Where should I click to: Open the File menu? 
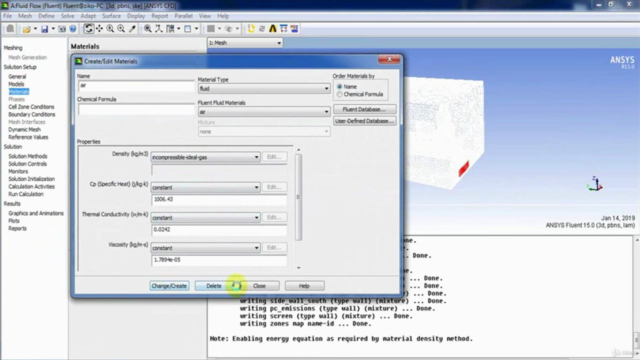[7, 16]
